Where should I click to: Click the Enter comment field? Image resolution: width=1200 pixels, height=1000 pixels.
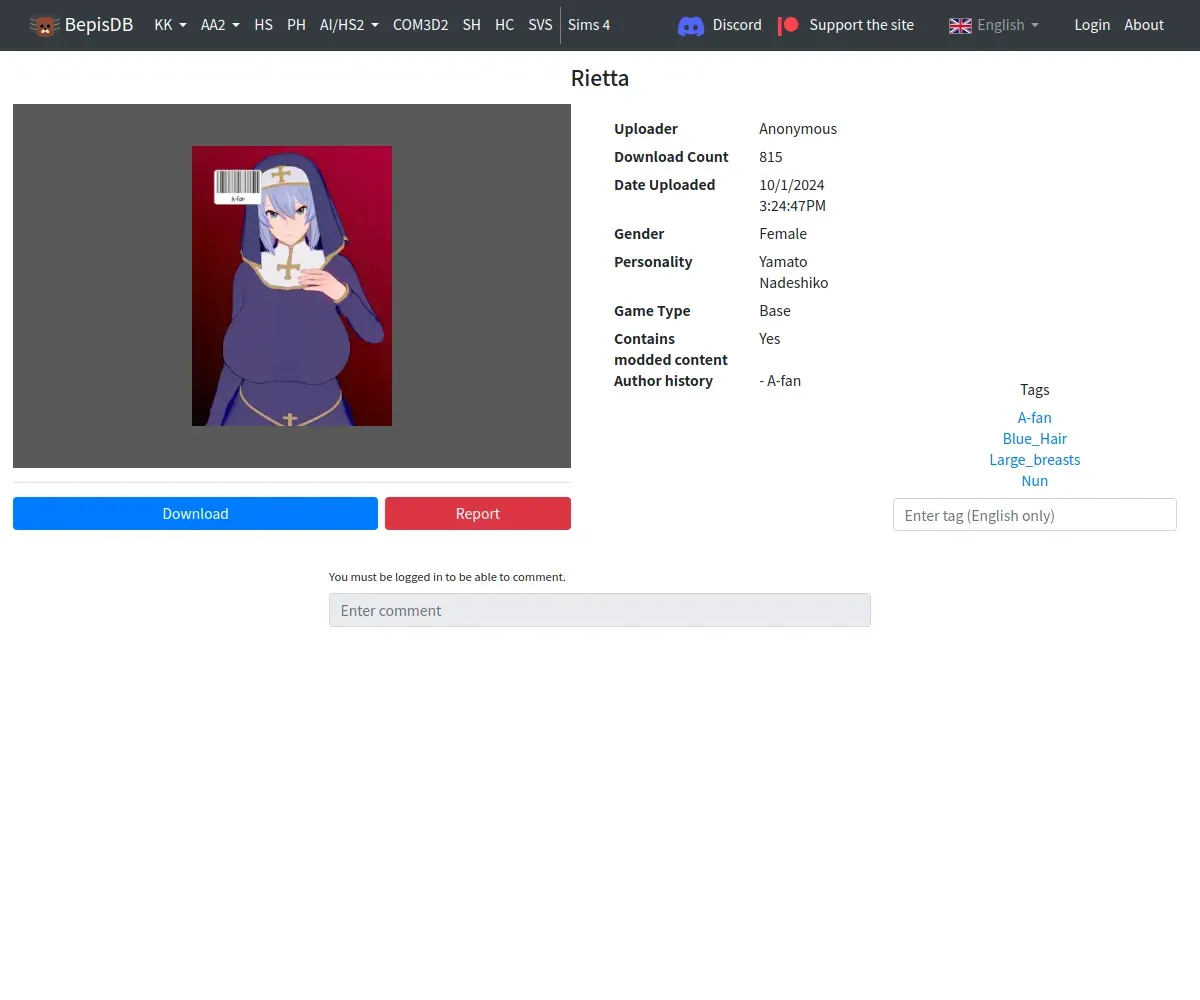[600, 610]
